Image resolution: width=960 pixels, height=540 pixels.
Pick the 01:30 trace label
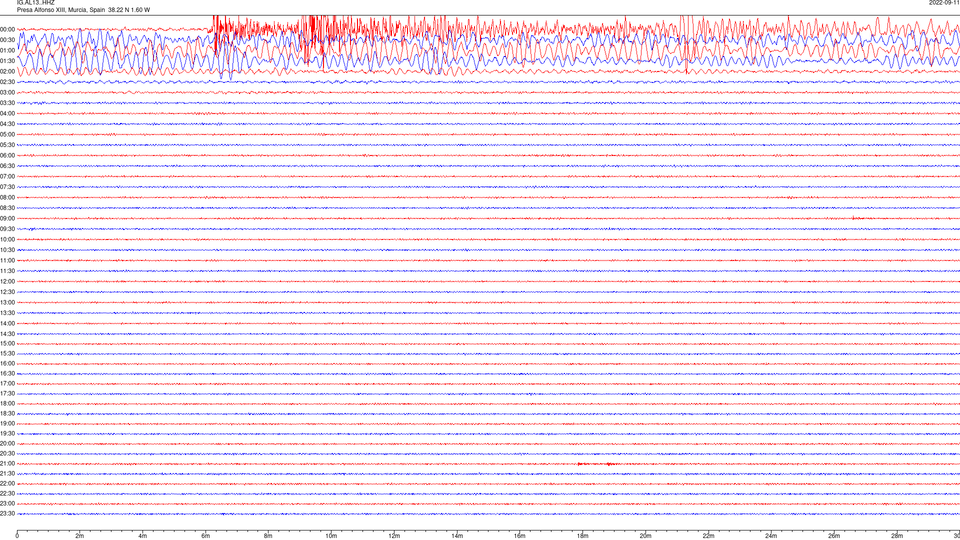[x=7, y=61]
